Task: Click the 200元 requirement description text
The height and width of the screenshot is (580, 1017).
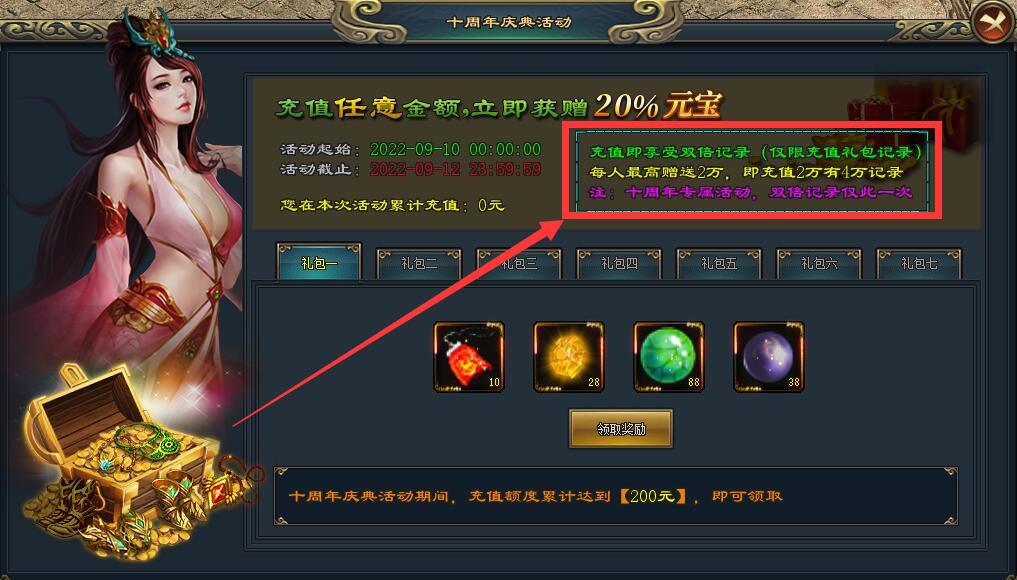Action: (535, 496)
